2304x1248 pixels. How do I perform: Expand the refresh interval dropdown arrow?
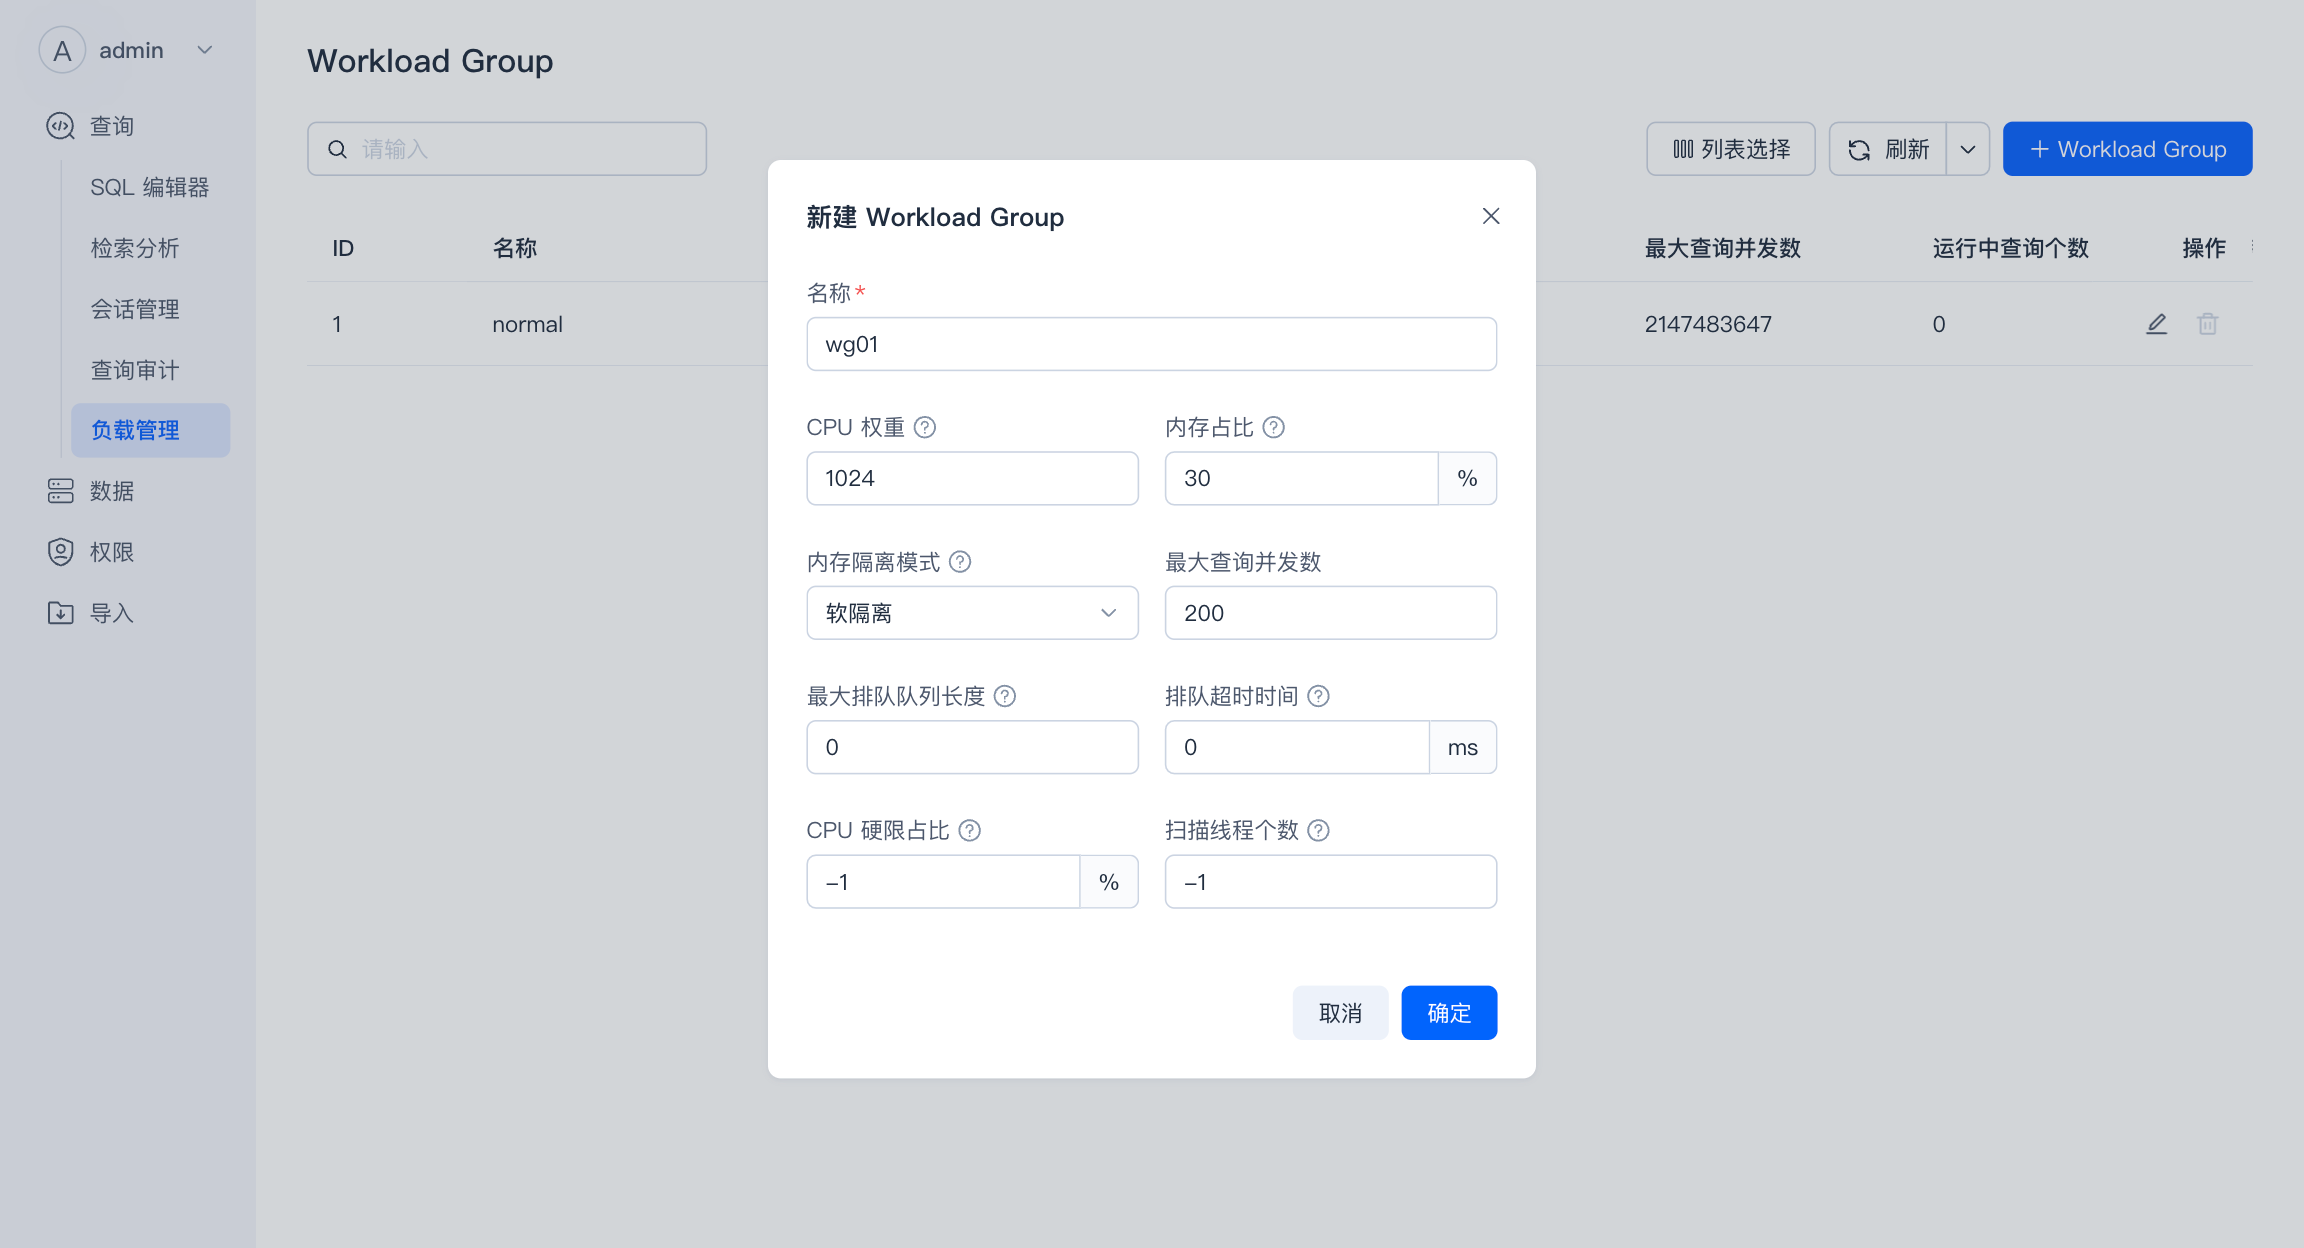click(1967, 150)
